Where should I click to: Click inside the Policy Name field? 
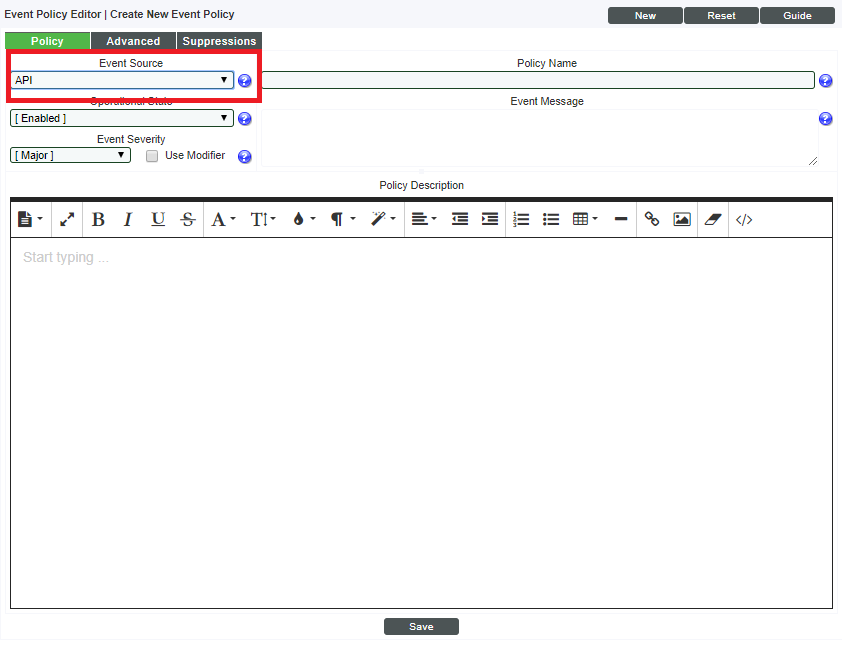point(538,80)
